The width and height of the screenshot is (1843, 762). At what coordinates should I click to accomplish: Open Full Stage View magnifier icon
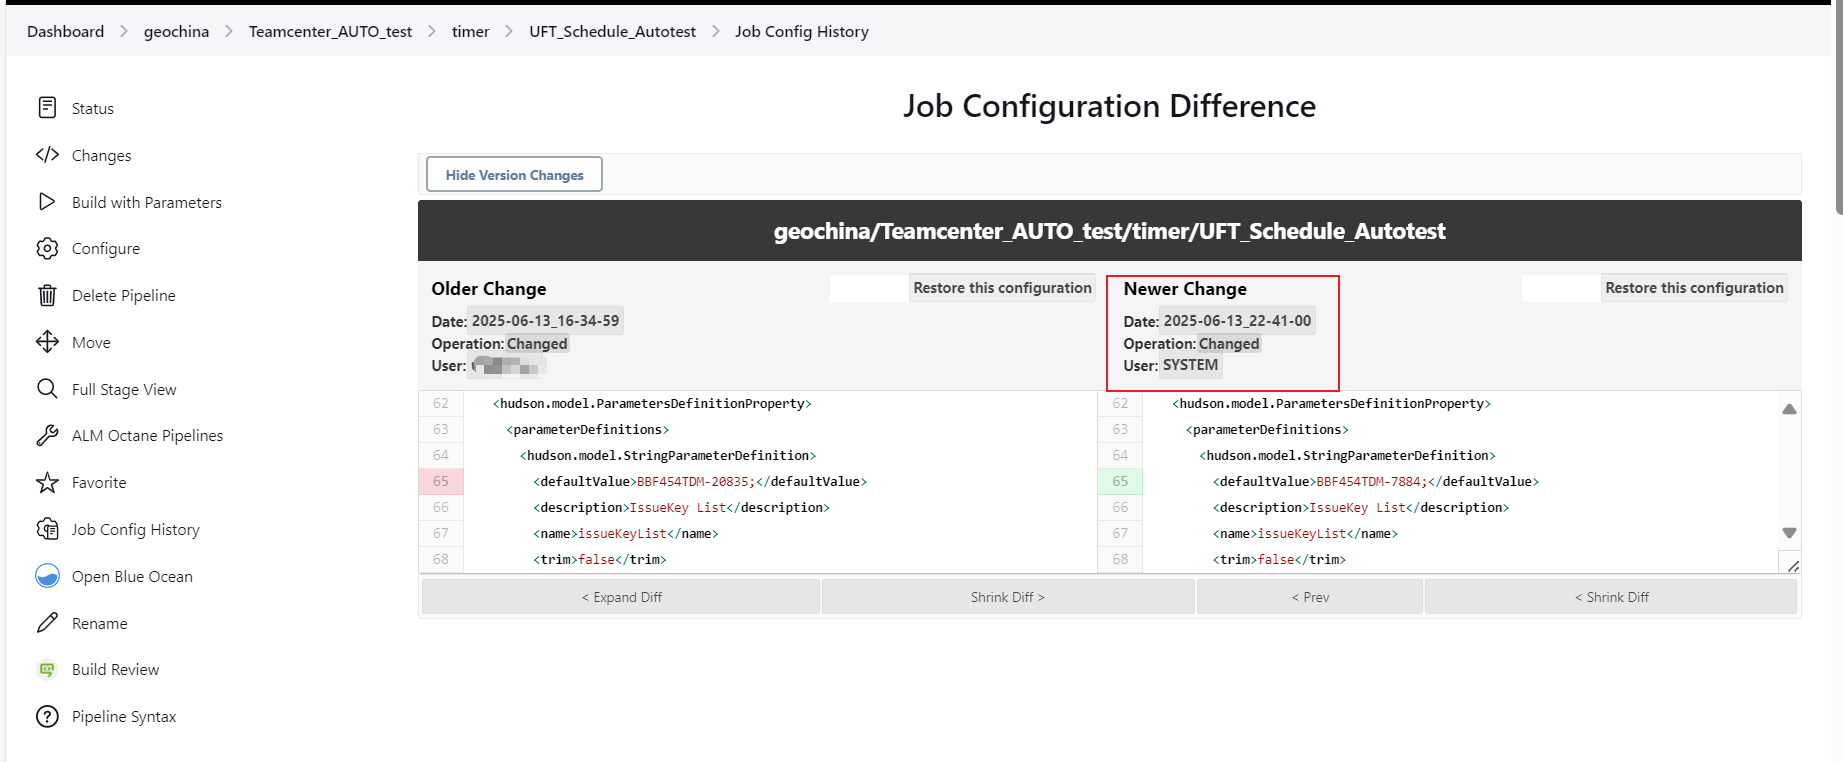click(47, 389)
